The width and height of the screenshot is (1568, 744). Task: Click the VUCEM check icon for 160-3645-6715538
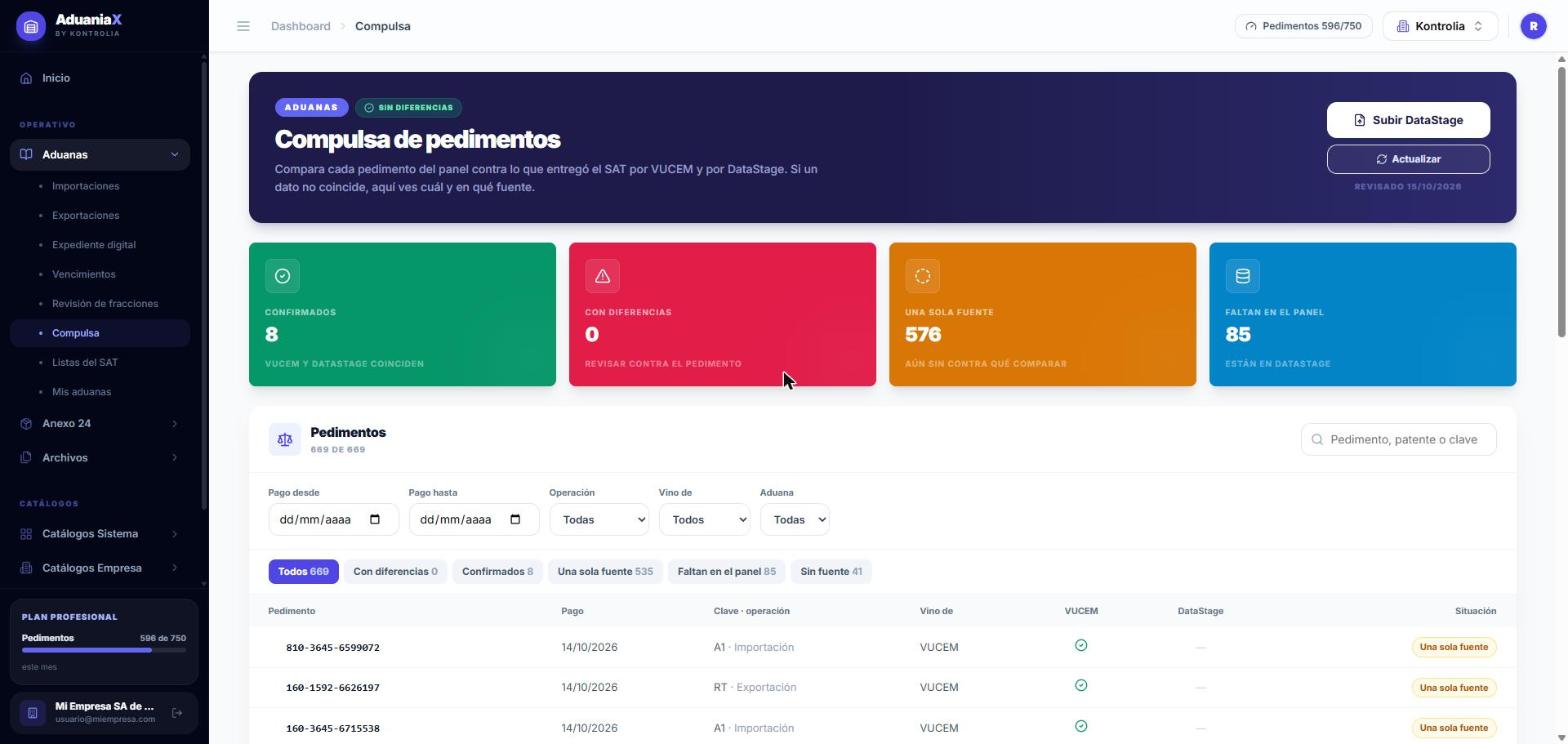point(1081,727)
